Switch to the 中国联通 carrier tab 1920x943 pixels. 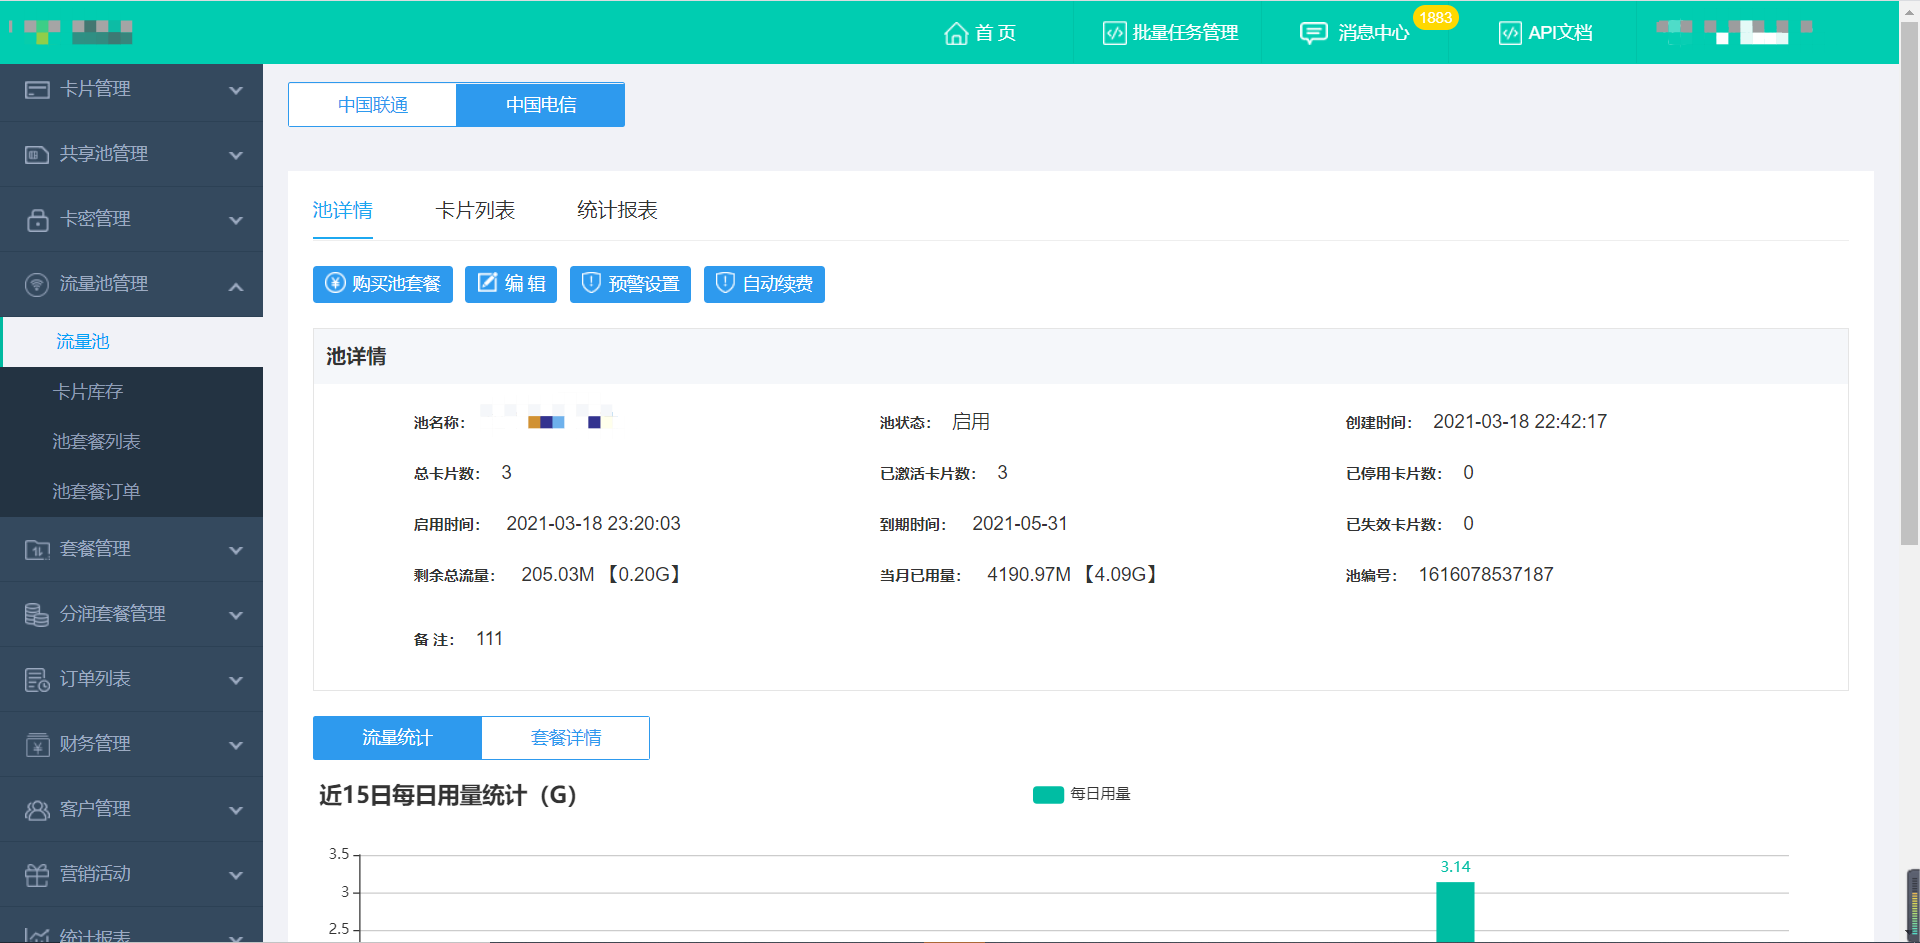coord(372,104)
